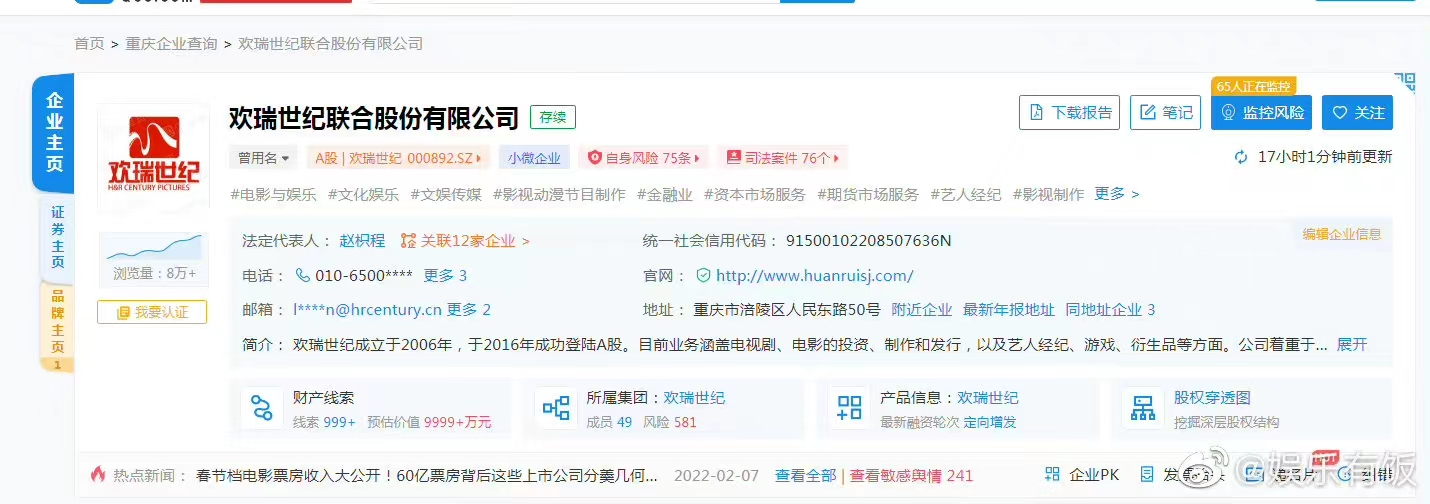Screen dimensions: 1430x504
Task: Select the 小微企业 tag
Action: (x=534, y=158)
